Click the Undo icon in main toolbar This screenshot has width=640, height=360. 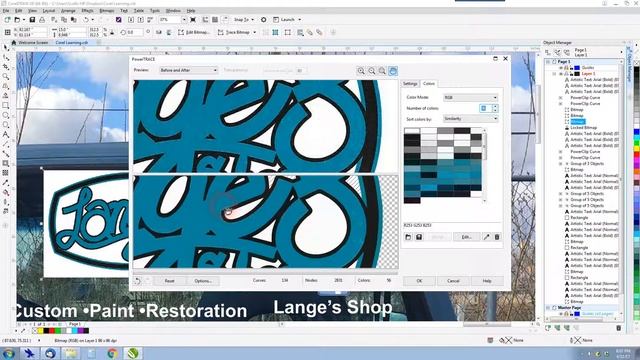[86, 20]
